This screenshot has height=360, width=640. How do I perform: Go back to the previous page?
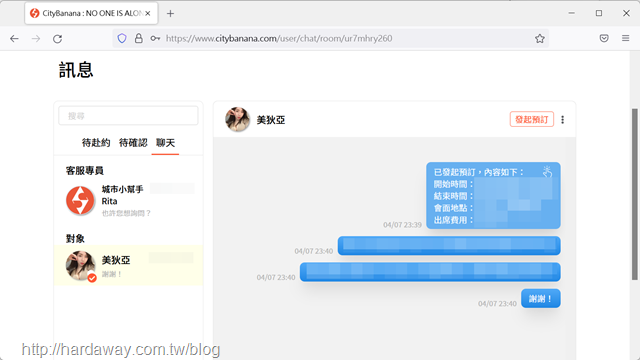click(x=14, y=38)
